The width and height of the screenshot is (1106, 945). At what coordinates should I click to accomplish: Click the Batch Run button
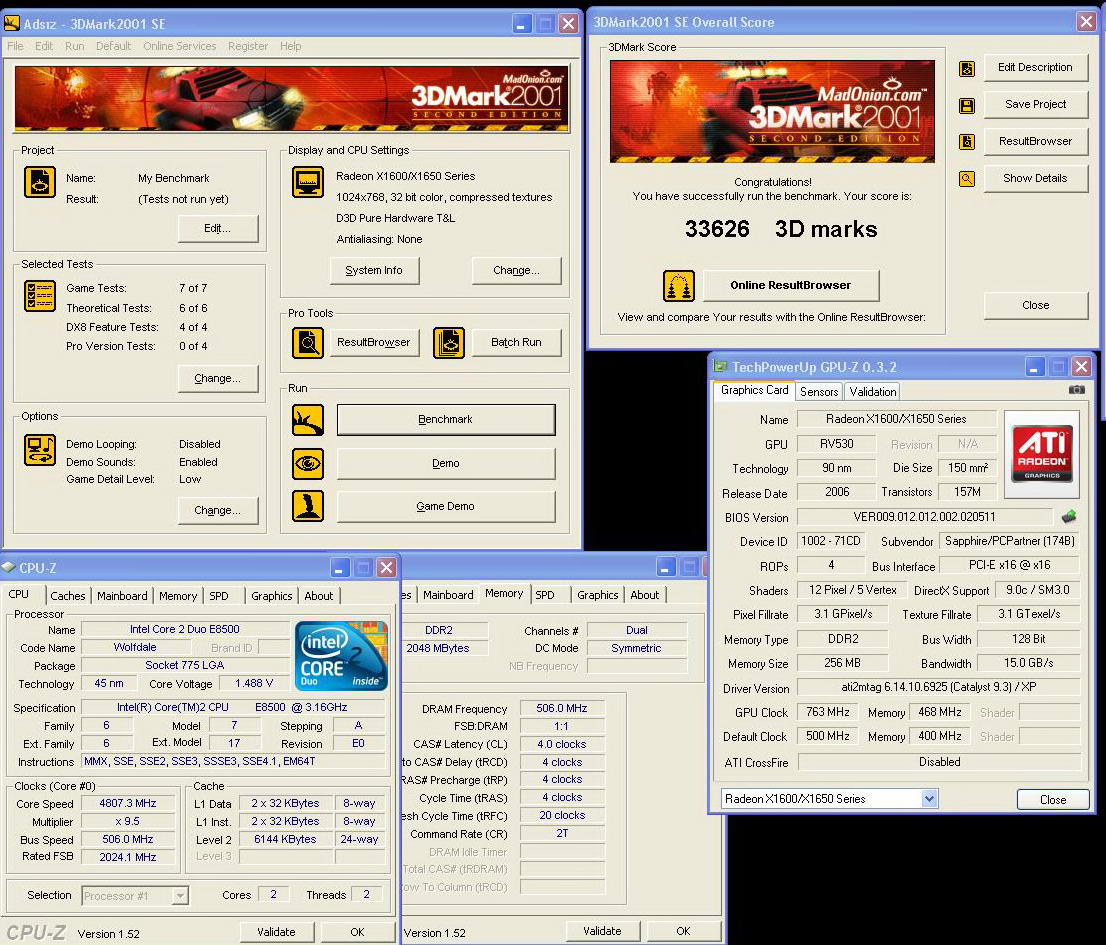click(516, 342)
